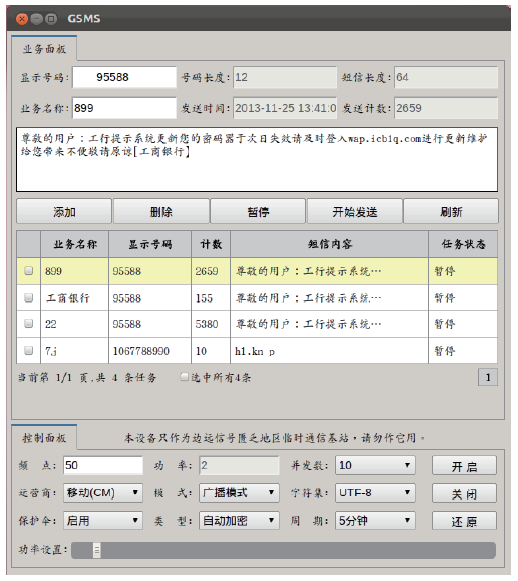Open the 周期 dropdown showing 5分钟

(375, 521)
